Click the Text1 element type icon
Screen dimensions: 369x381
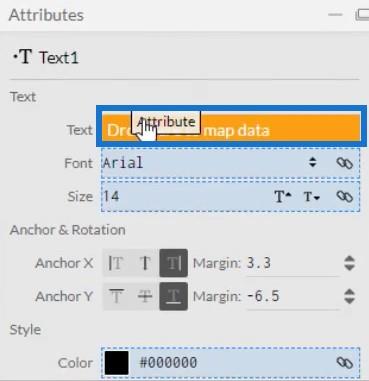pyautogui.click(x=22, y=57)
